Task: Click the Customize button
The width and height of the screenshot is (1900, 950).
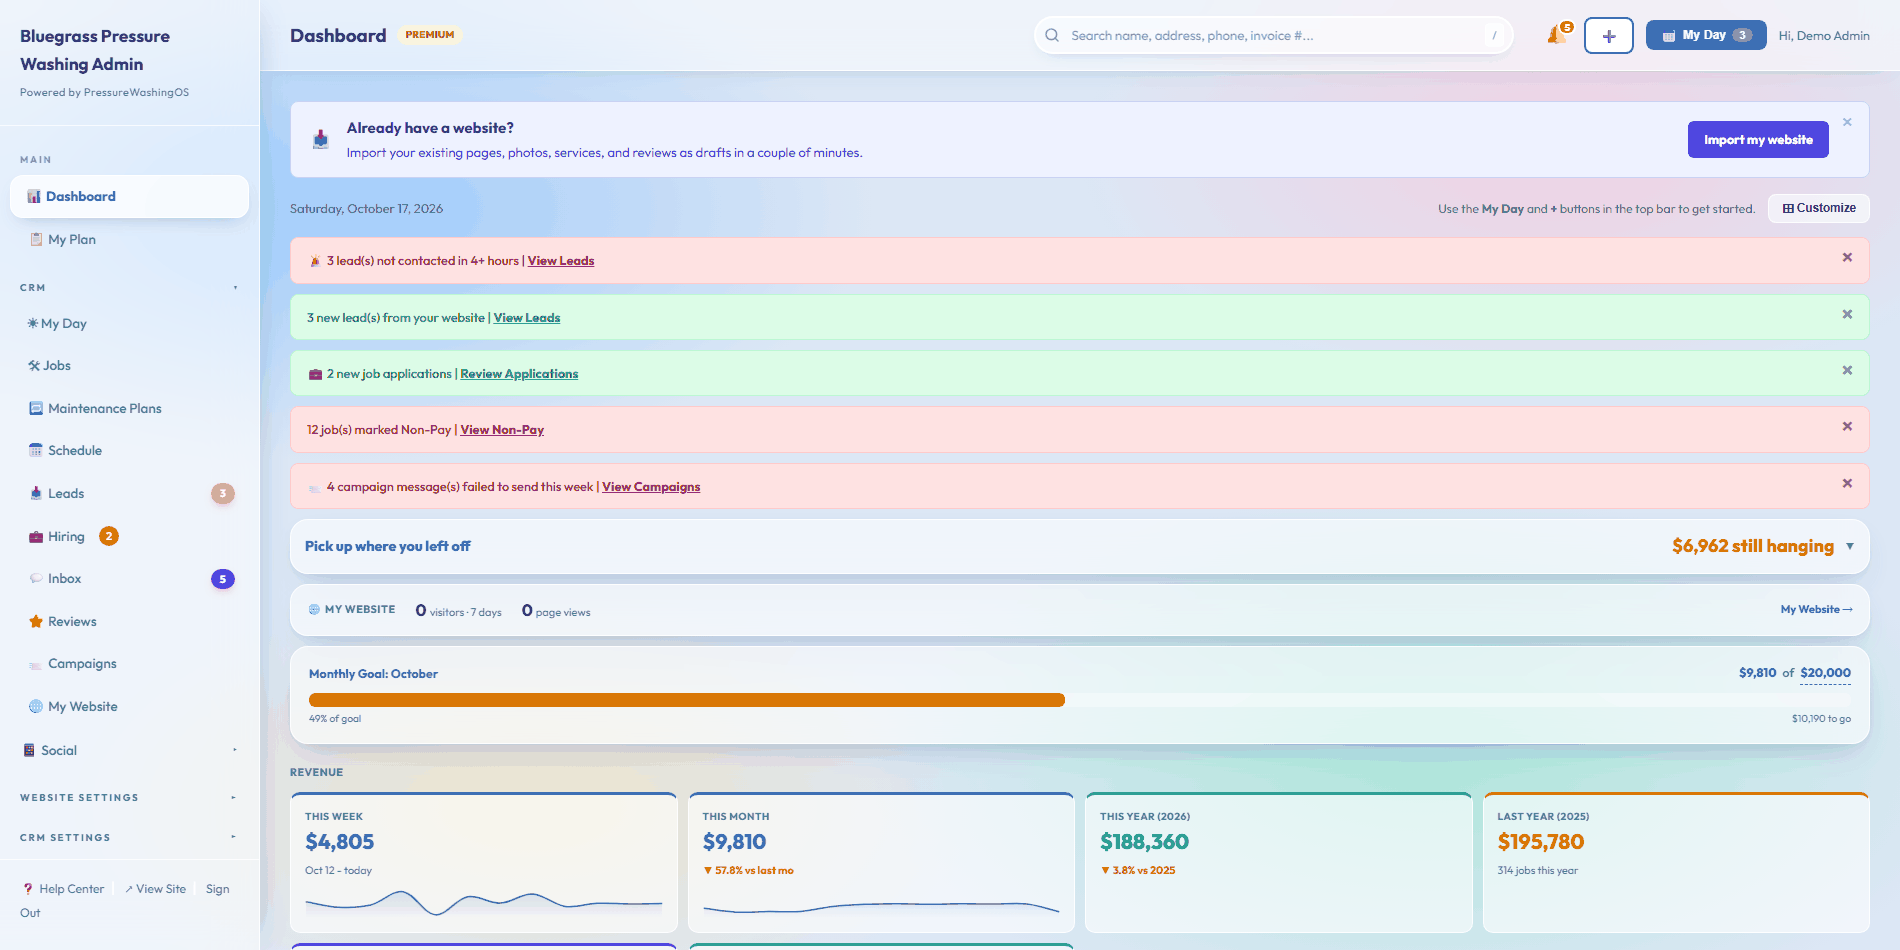Action: [1819, 208]
